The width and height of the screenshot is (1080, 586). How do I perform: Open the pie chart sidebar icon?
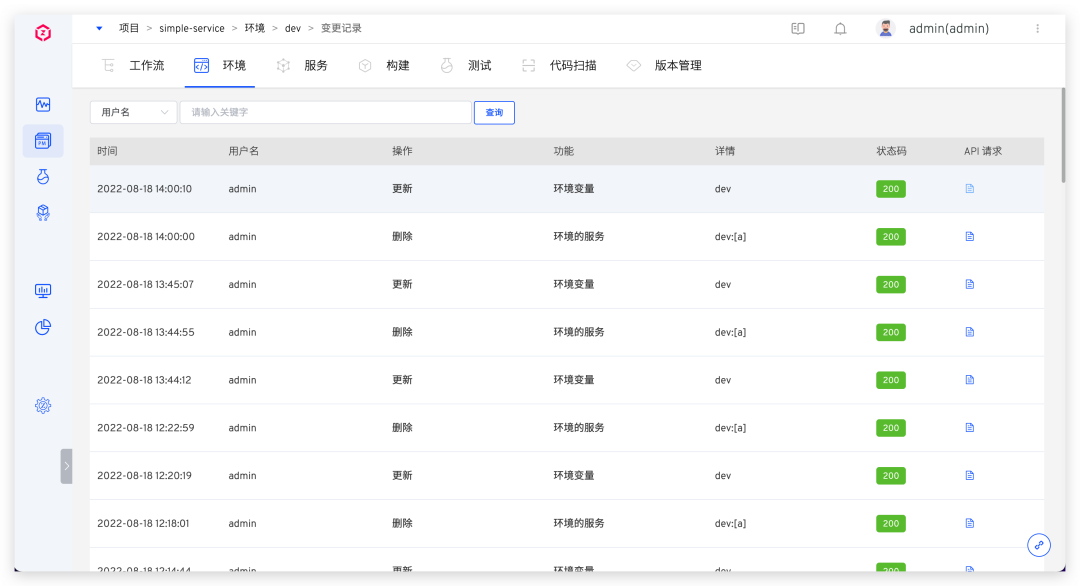coord(43,327)
